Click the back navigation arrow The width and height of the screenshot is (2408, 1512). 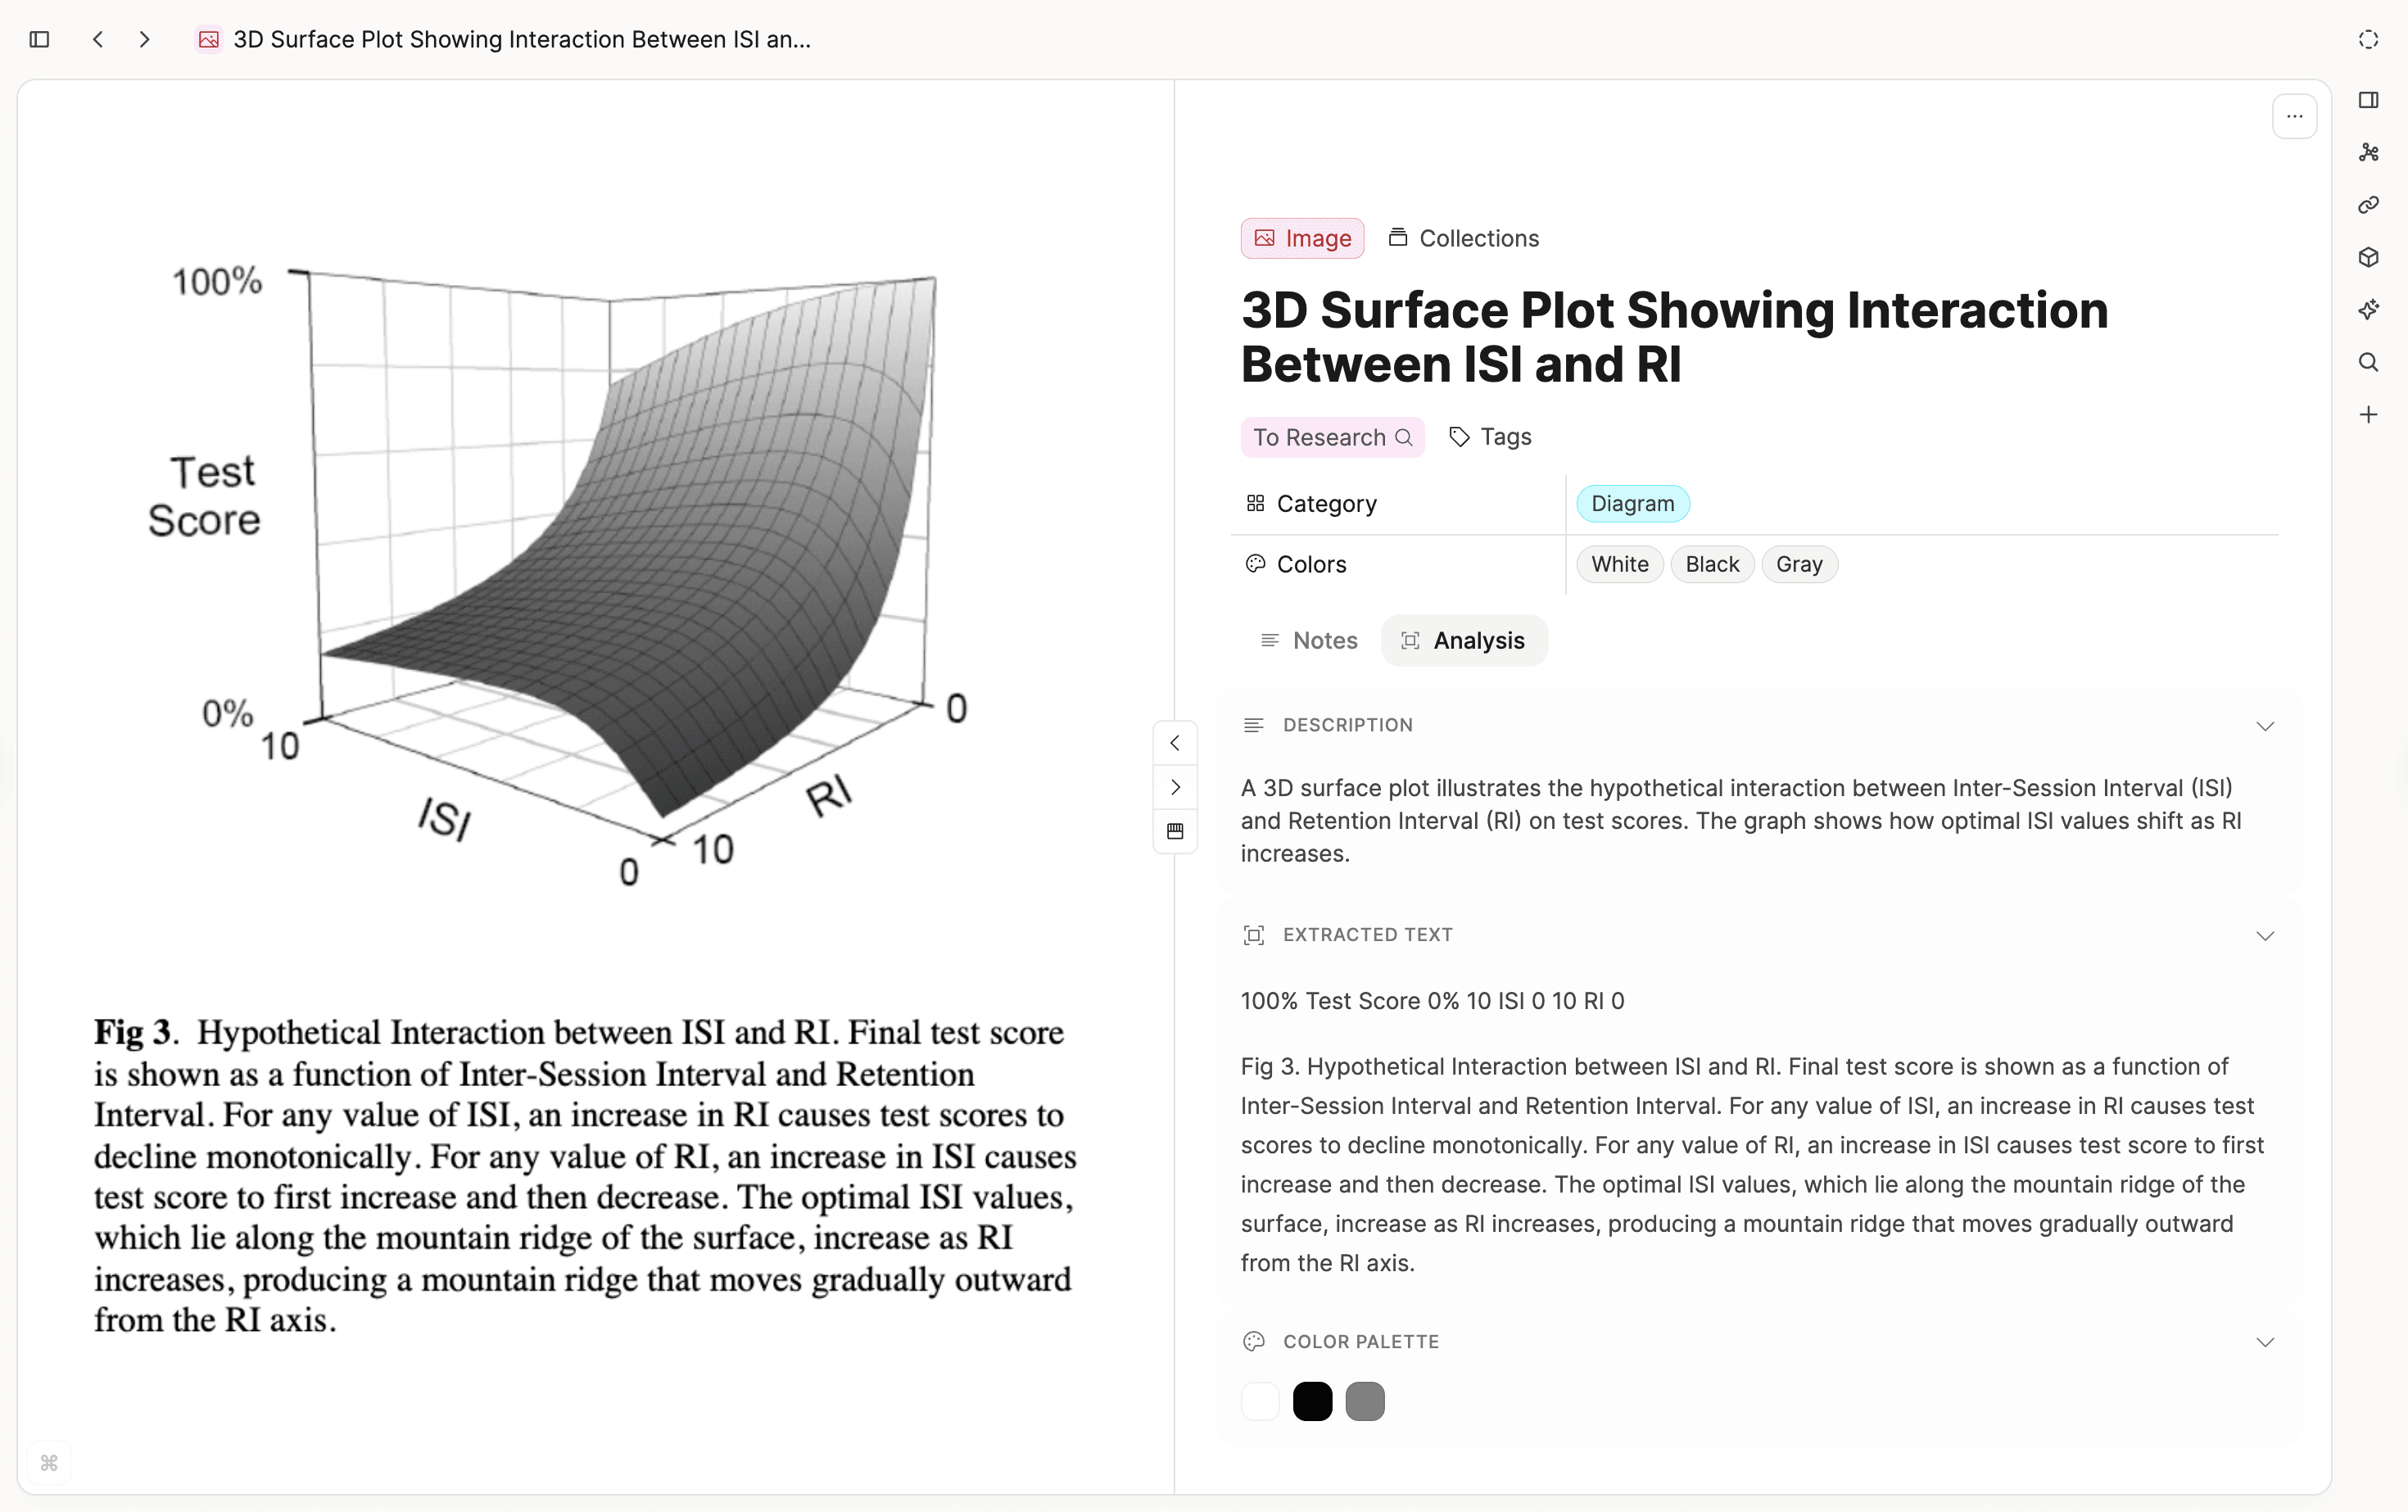tap(97, 39)
